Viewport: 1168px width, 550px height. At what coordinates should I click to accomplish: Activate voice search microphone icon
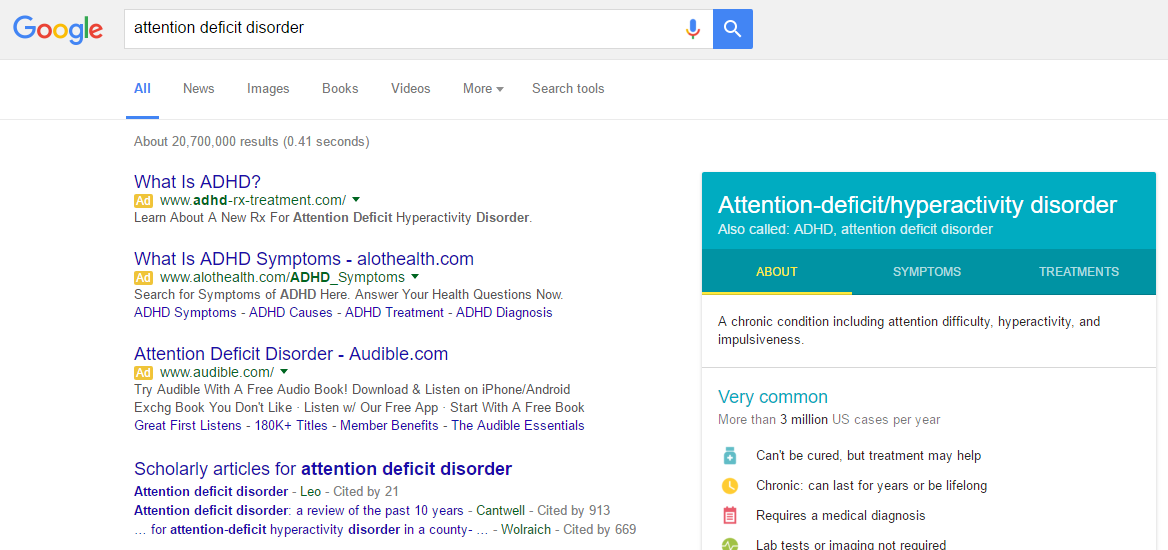[693, 29]
